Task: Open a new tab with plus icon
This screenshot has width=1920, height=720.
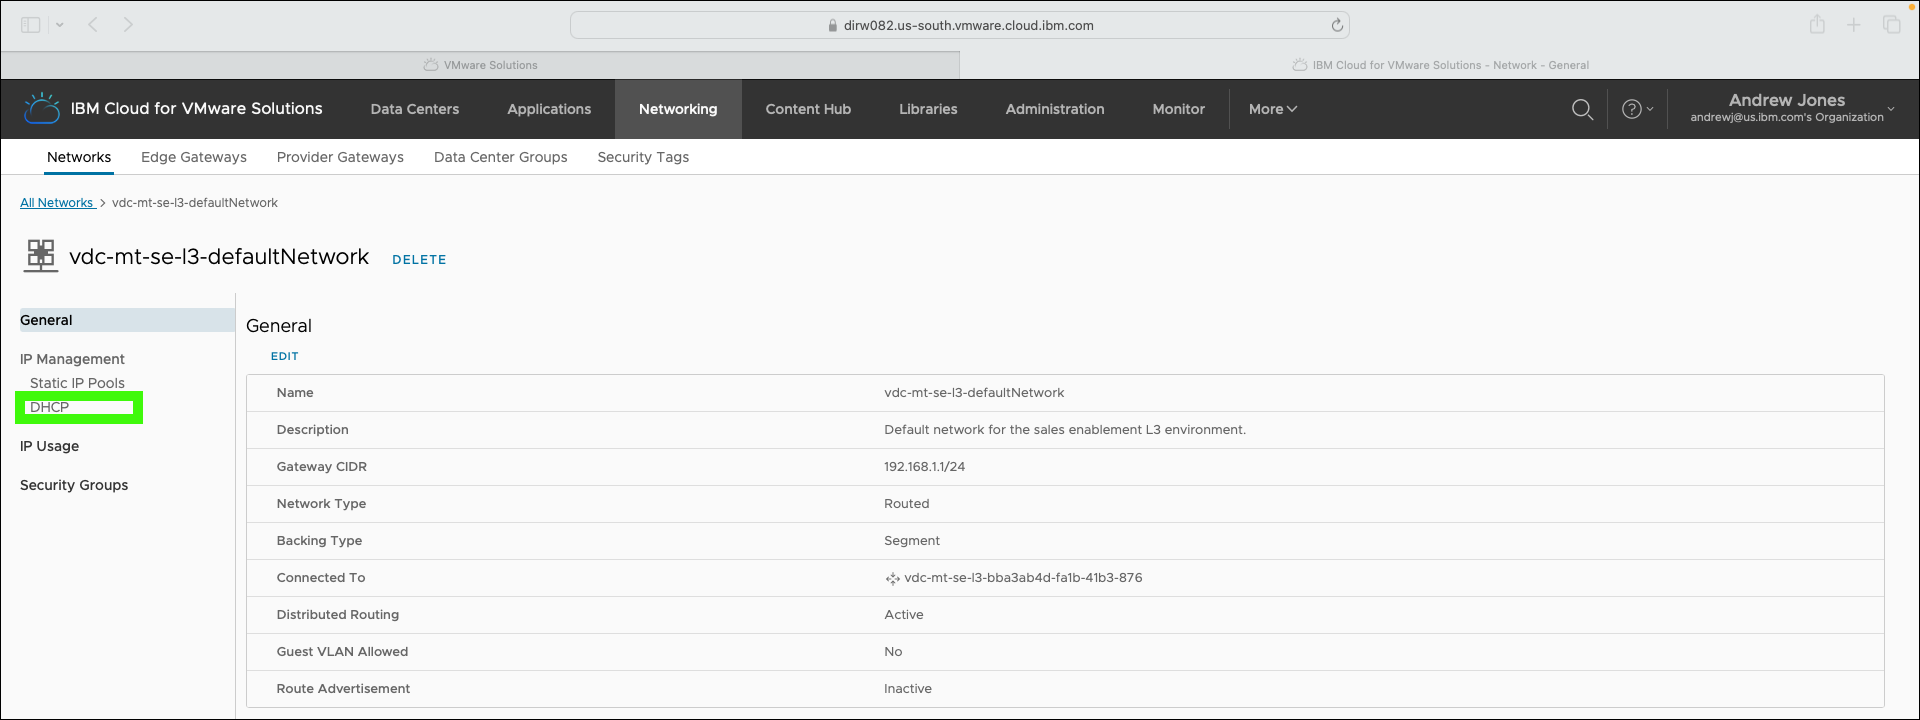Action: coord(1854,25)
